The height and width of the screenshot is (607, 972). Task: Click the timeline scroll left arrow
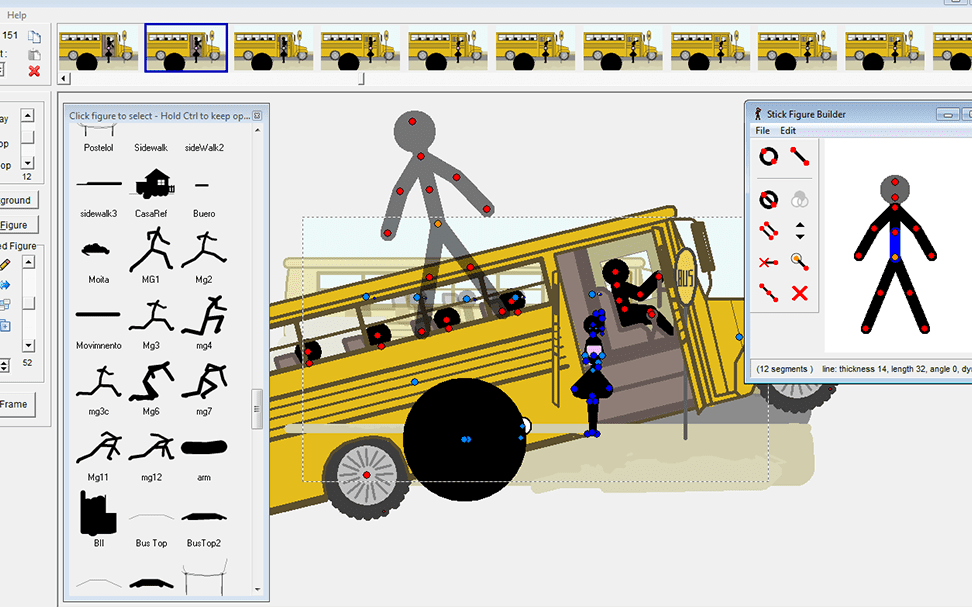(x=64, y=78)
